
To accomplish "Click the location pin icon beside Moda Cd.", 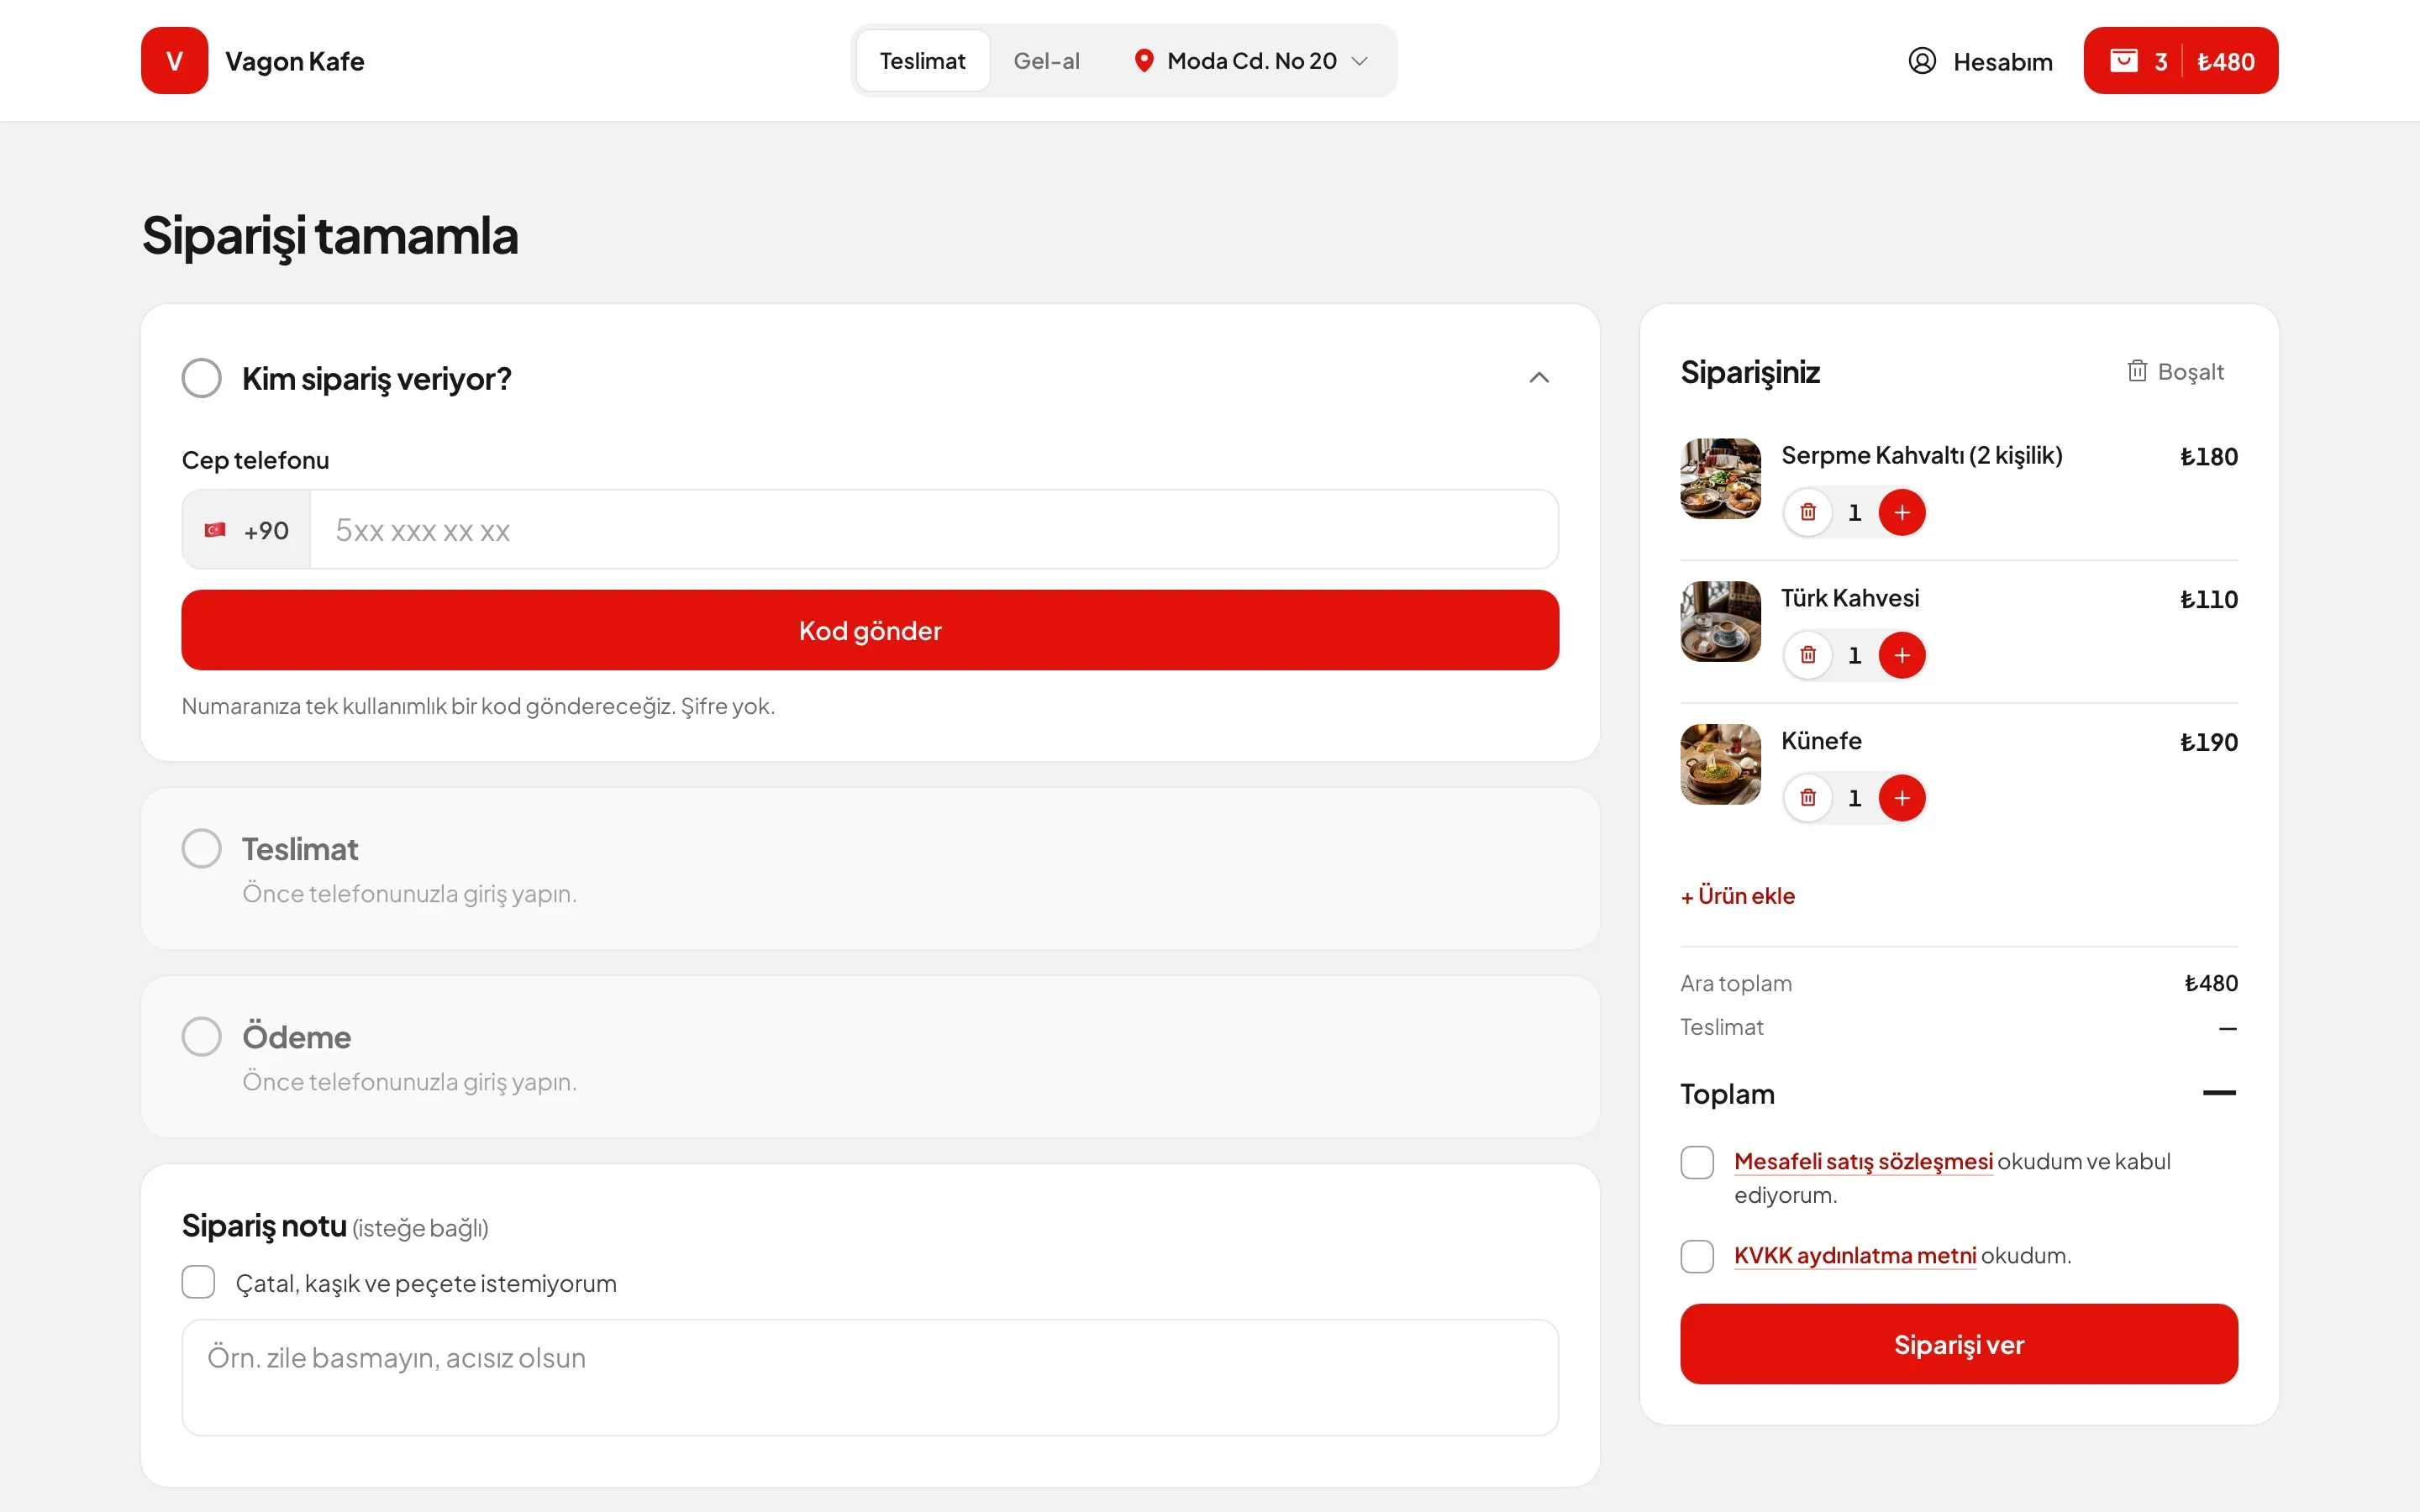I will (x=1144, y=61).
